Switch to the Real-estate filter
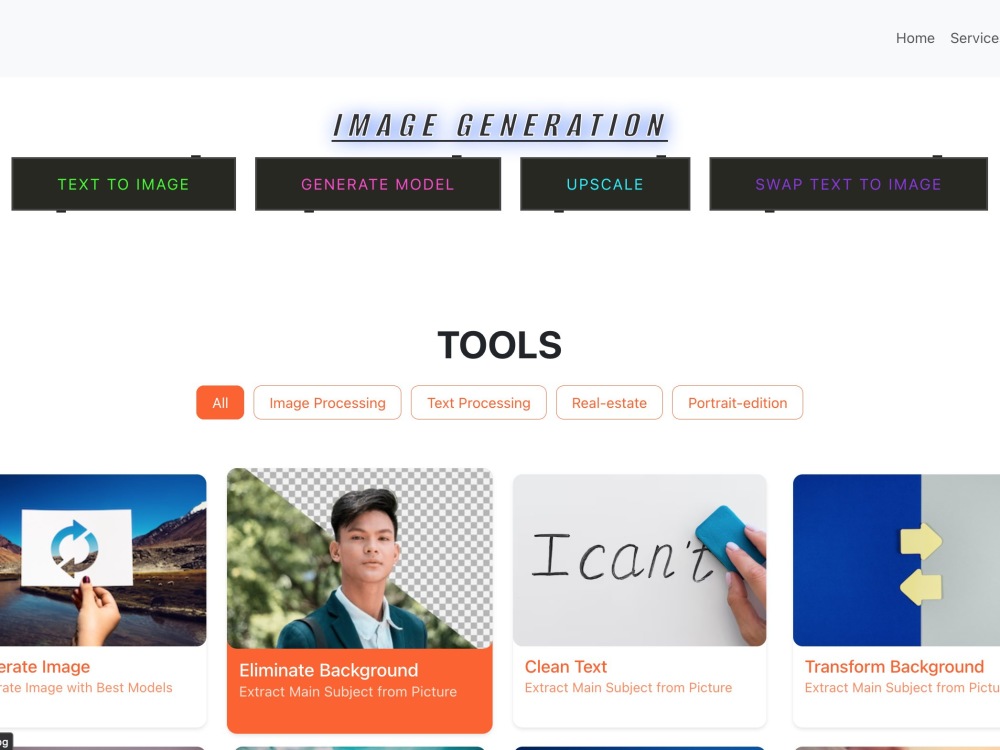Screen dimensions: 1000x750 609,403
